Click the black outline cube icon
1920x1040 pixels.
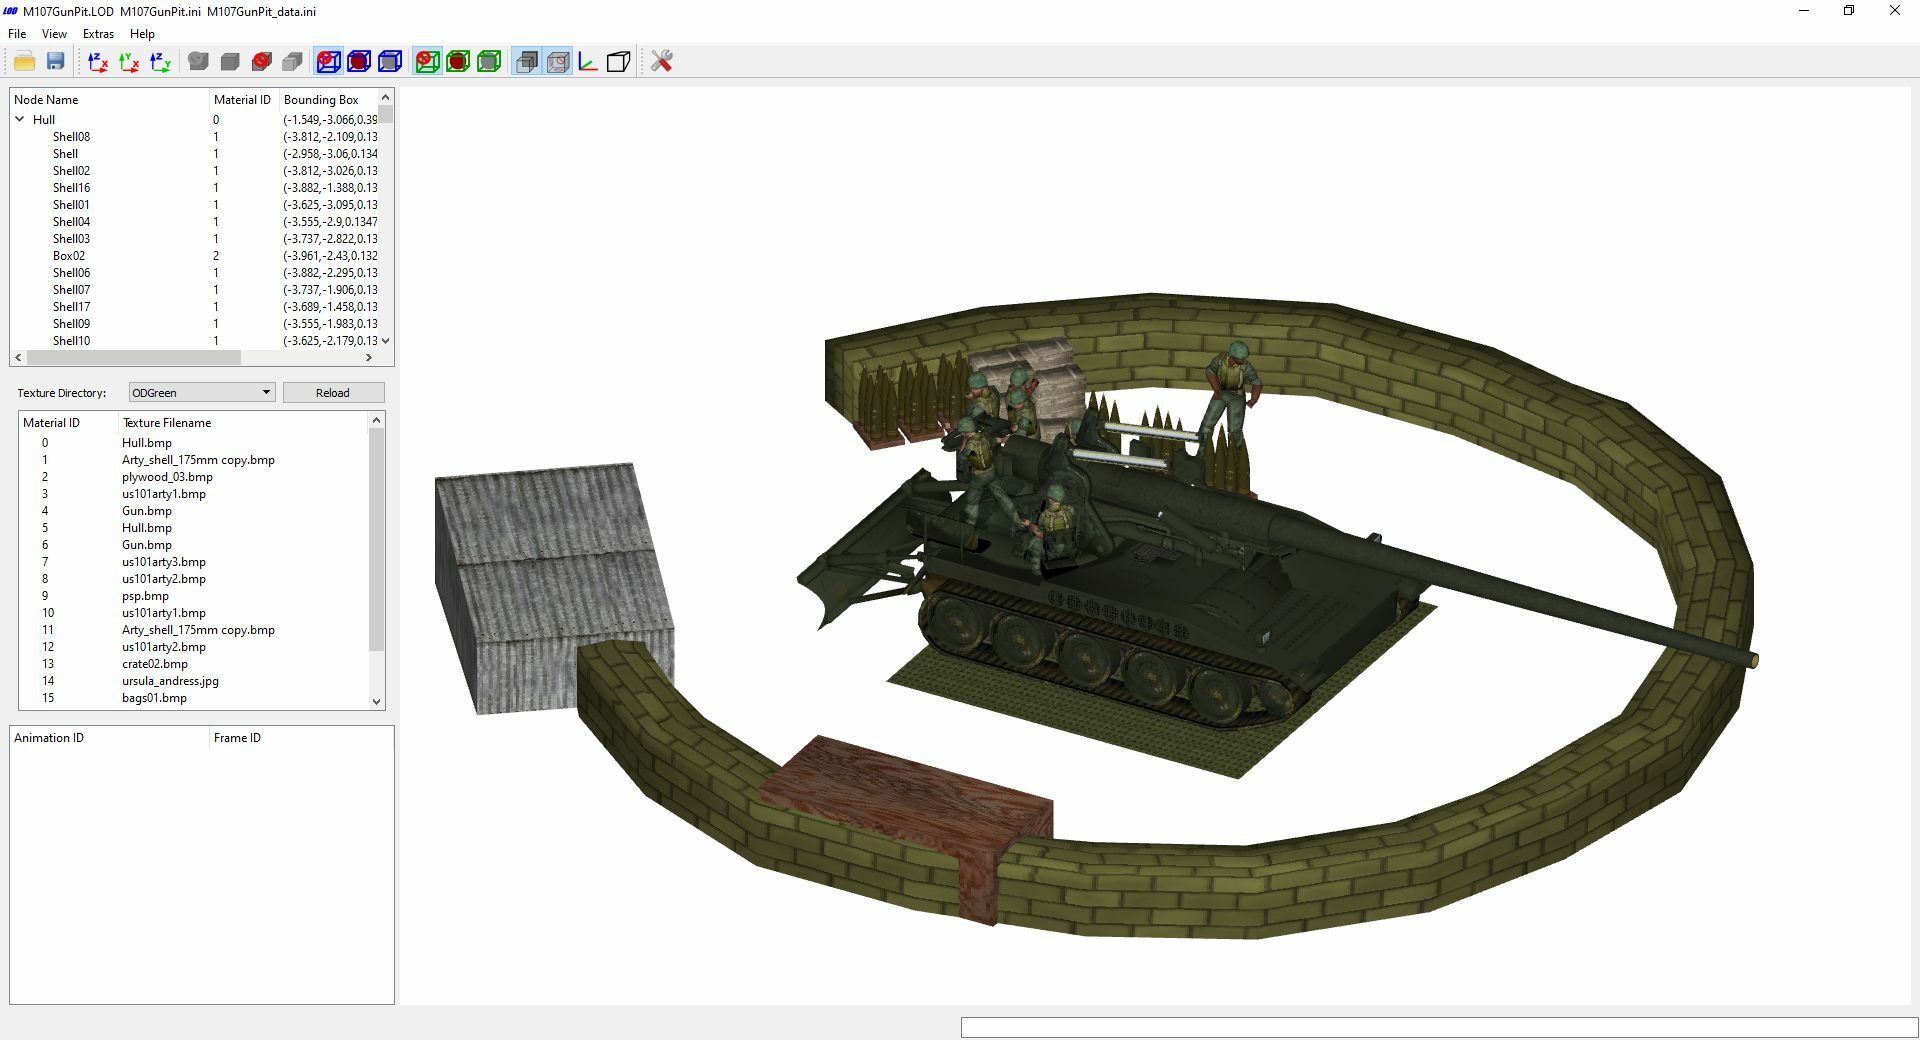[x=619, y=62]
